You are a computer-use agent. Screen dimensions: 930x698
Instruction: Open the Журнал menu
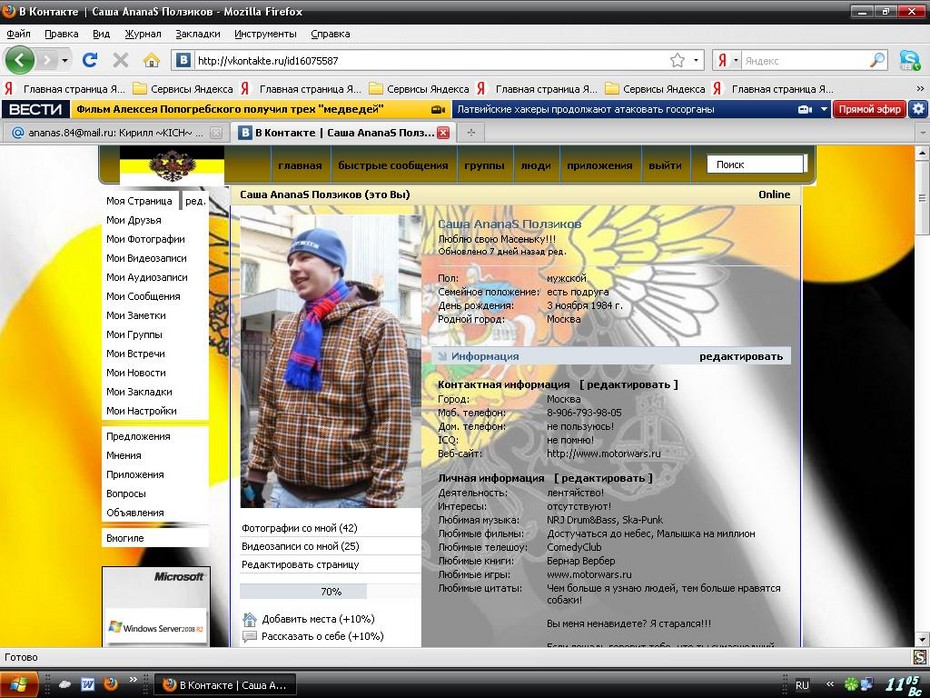142,34
